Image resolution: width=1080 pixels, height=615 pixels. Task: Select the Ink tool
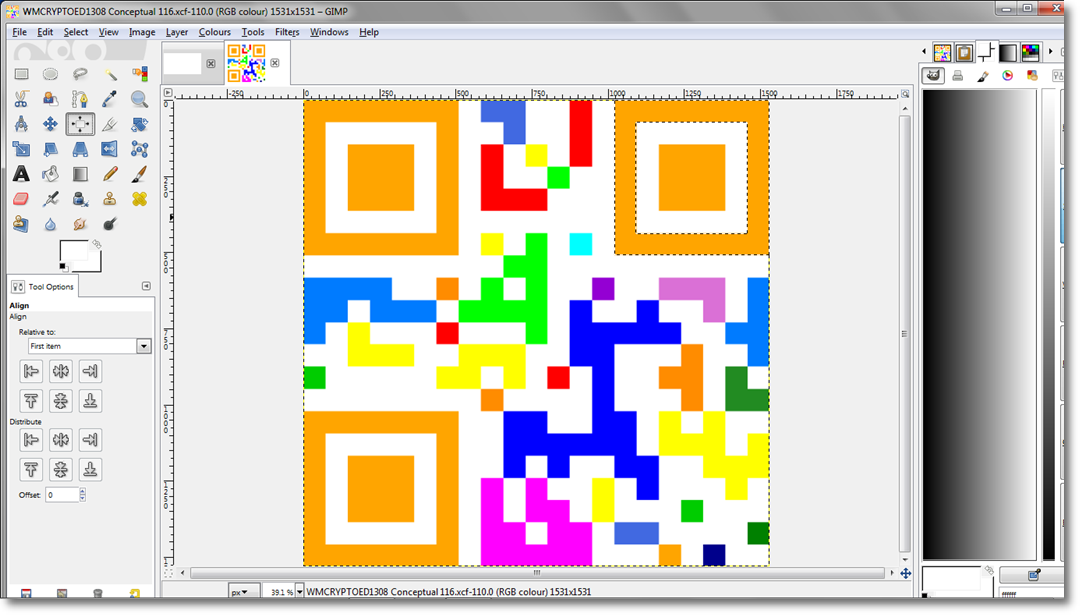(80, 199)
